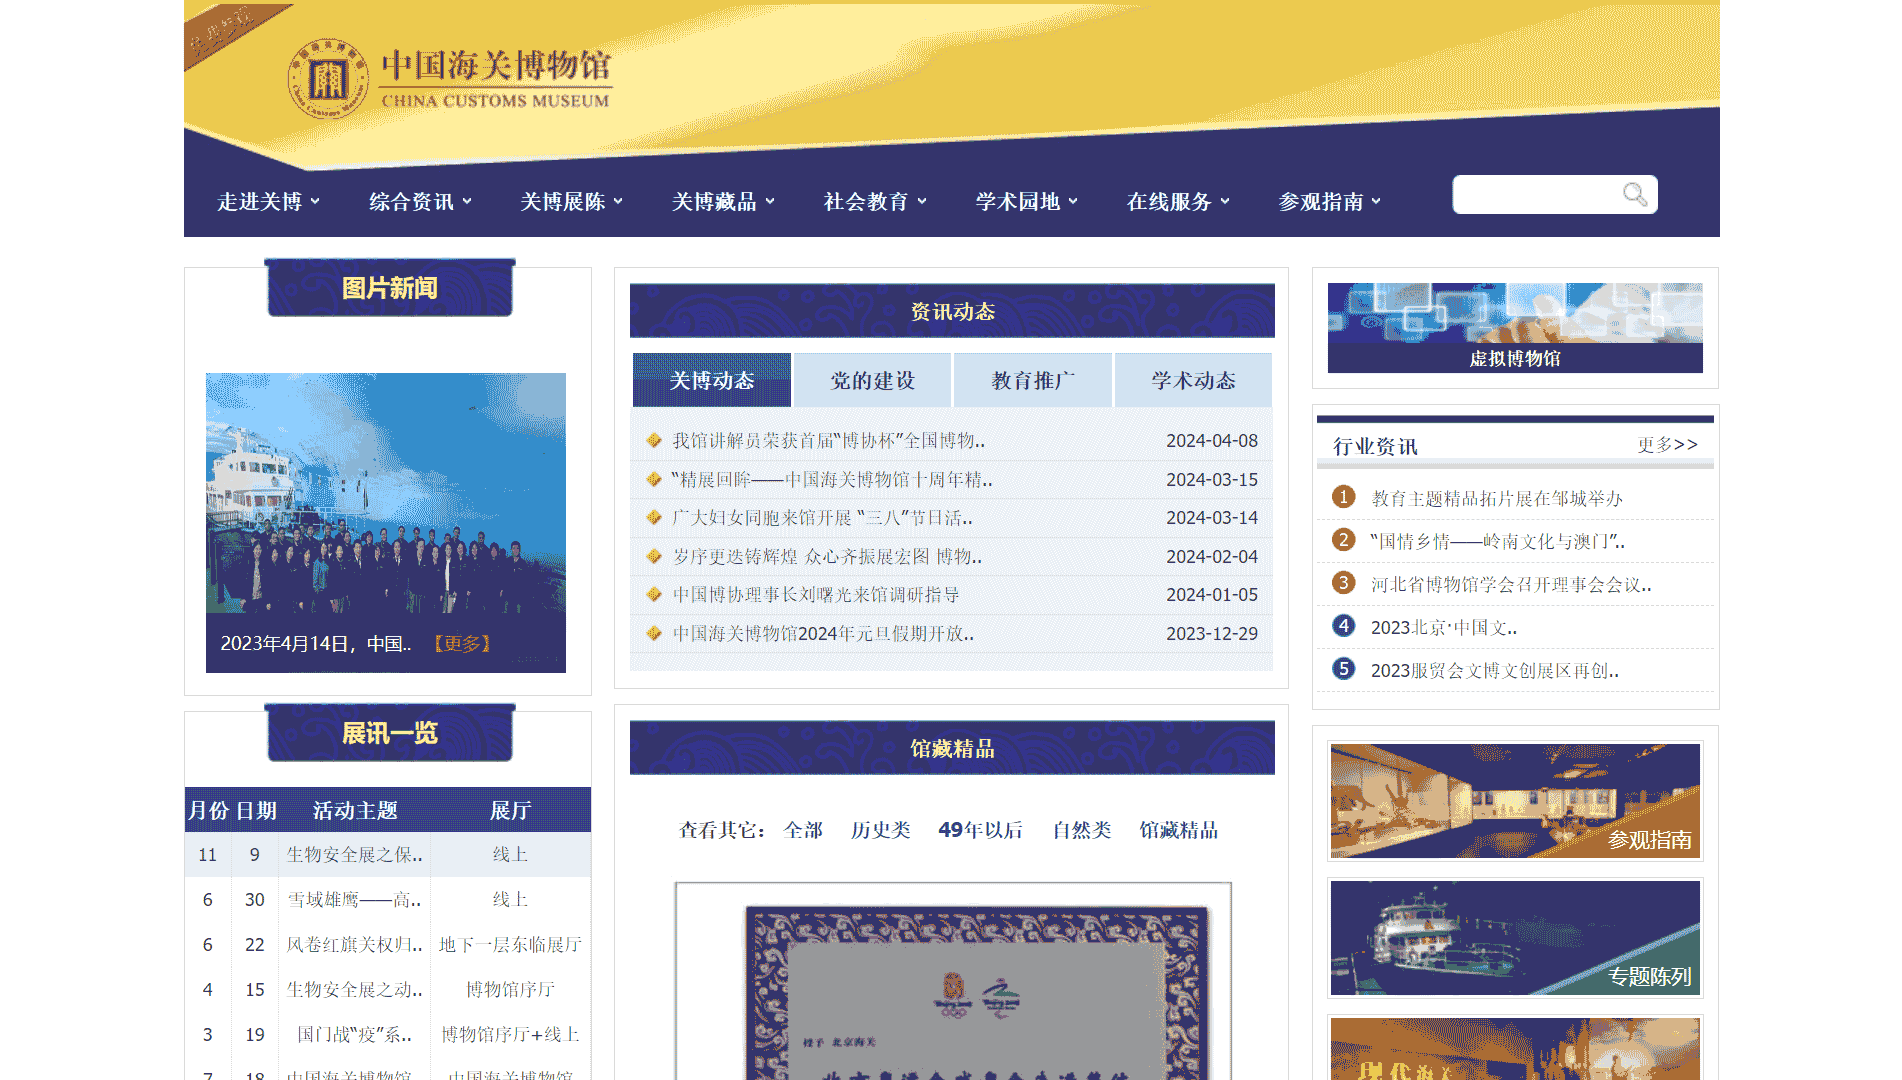Image resolution: width=1902 pixels, height=1080 pixels.
Task: Open the 参观指南 image banner
Action: pyautogui.click(x=1515, y=800)
